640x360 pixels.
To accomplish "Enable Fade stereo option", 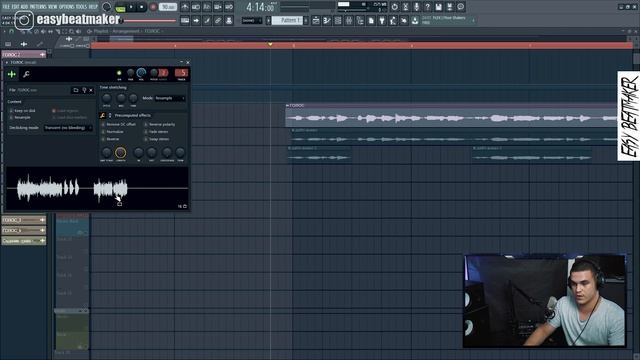I will pos(156,132).
